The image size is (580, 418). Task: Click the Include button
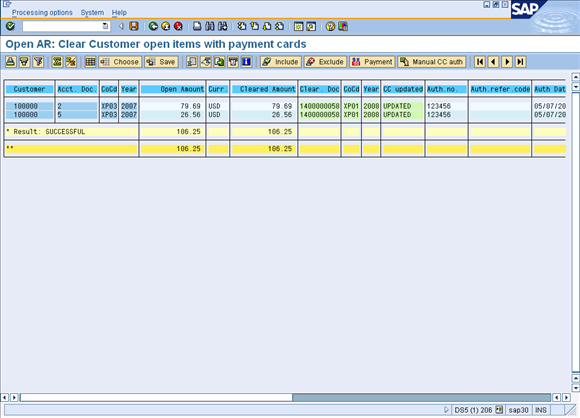tap(281, 62)
